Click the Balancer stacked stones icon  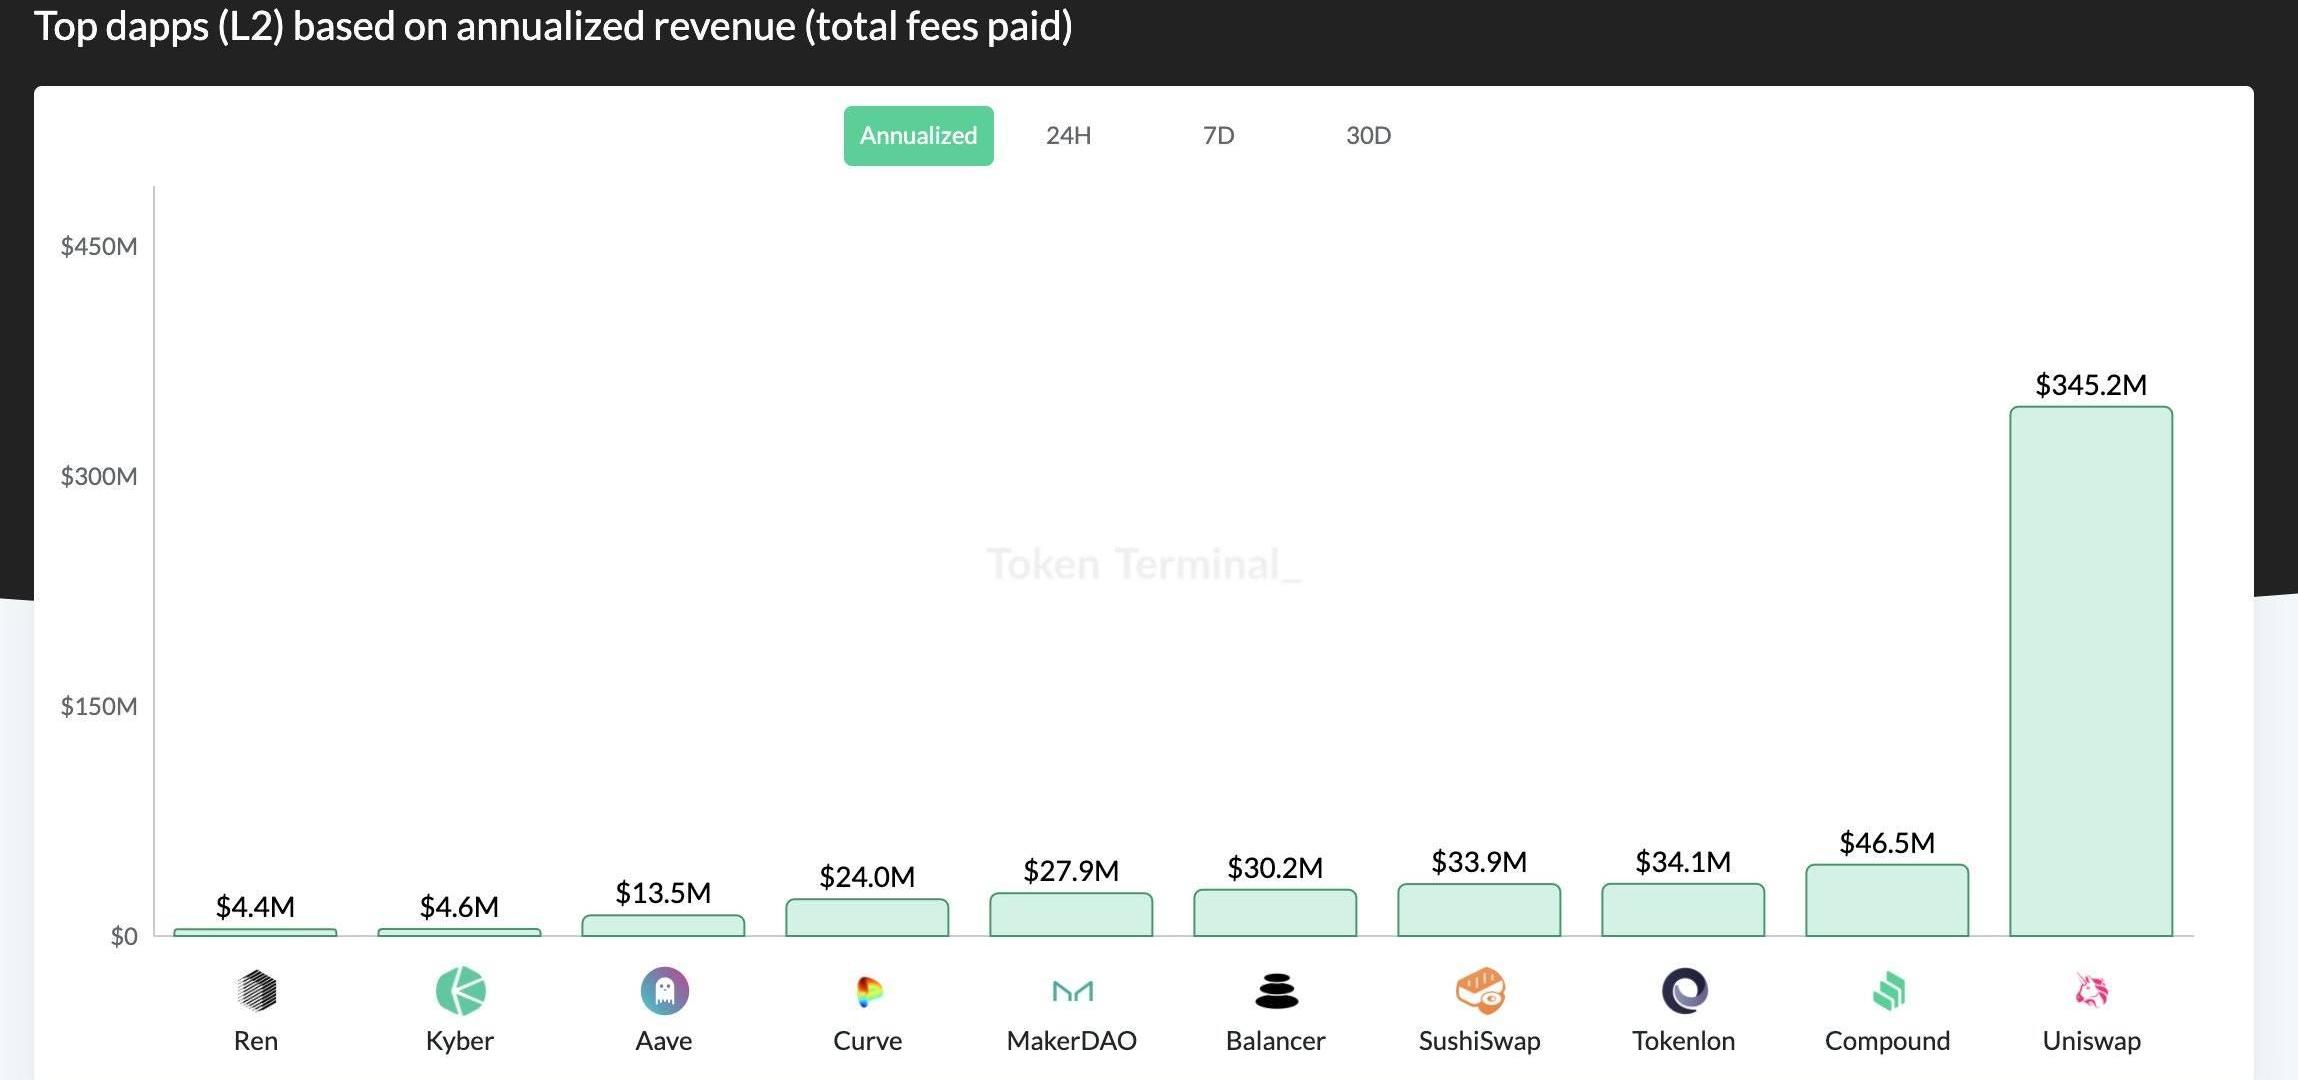click(x=1276, y=991)
